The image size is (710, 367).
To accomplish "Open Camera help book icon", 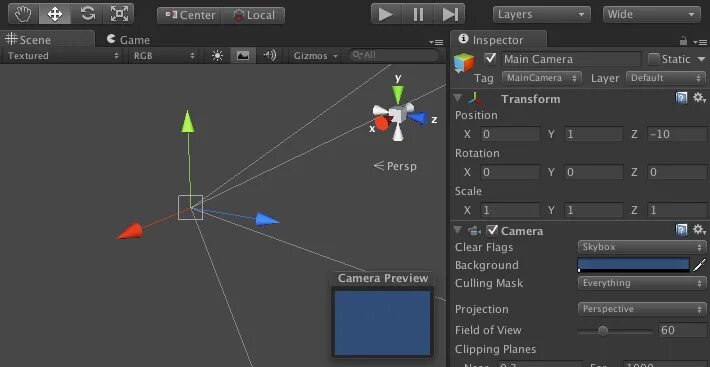I will tap(681, 230).
